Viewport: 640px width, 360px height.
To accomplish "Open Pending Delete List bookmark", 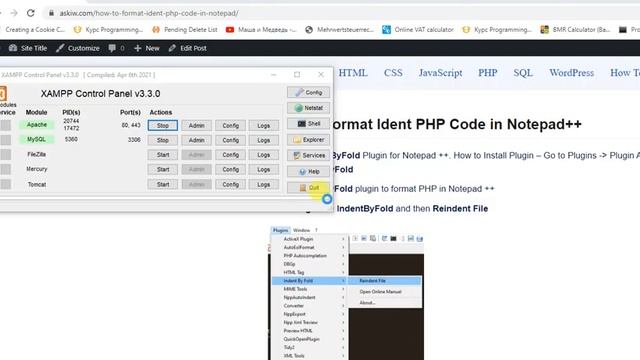I will coord(185,30).
